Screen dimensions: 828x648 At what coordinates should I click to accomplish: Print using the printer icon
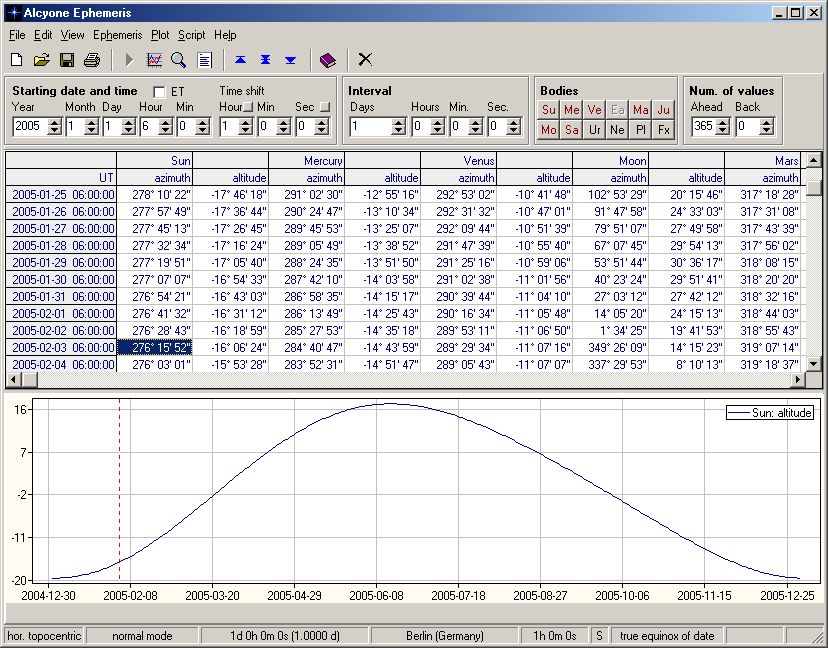click(92, 60)
